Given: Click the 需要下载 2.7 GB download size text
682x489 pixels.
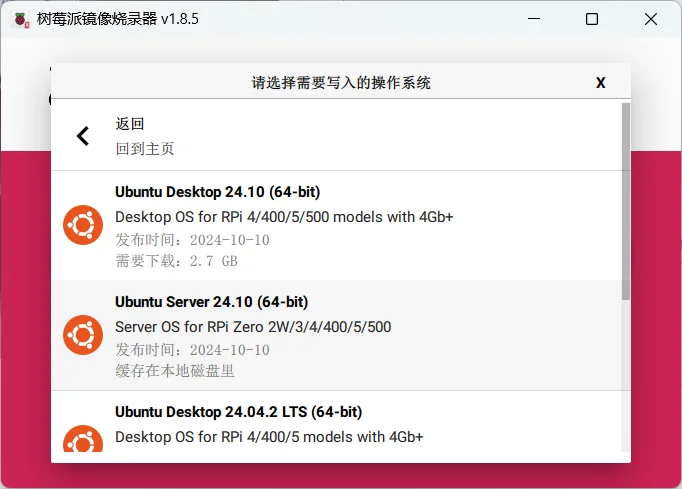Looking at the screenshot, I should click(x=177, y=261).
